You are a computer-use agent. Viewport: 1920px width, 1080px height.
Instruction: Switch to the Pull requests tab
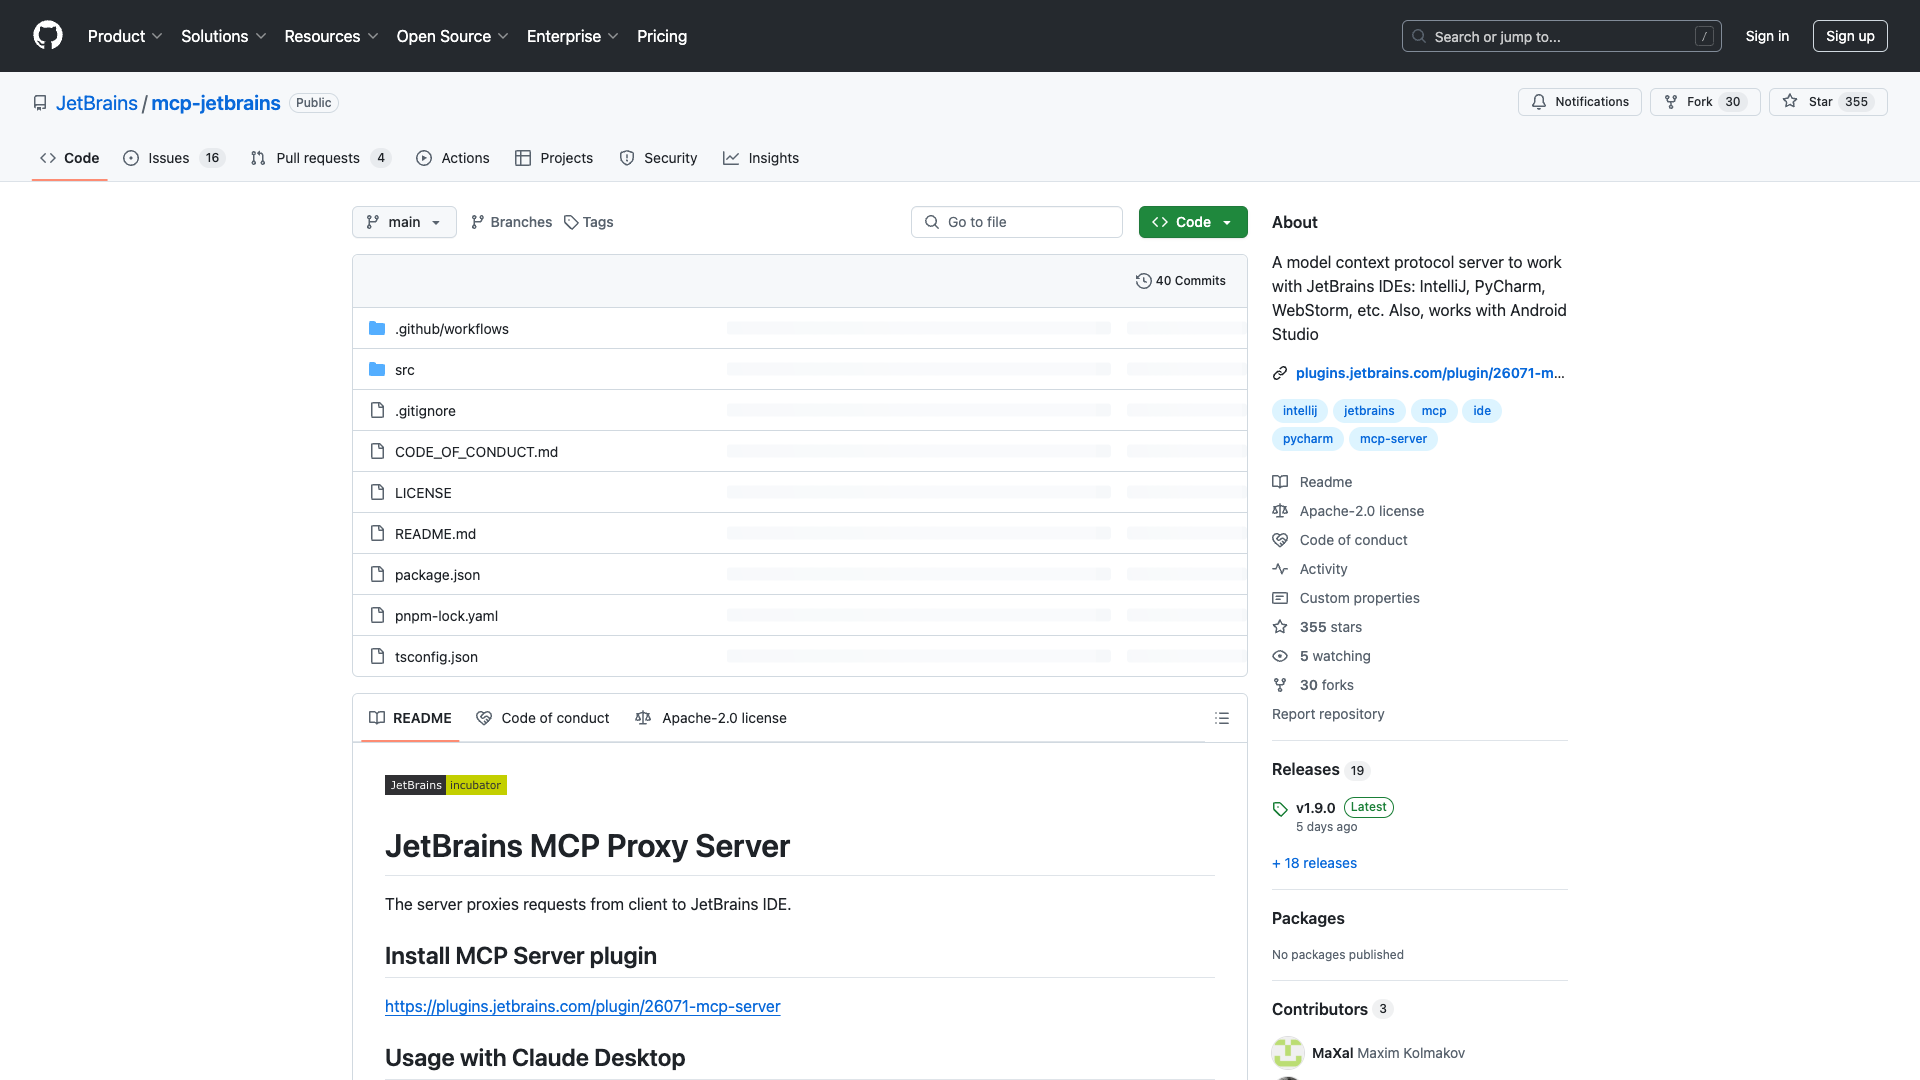pos(318,158)
